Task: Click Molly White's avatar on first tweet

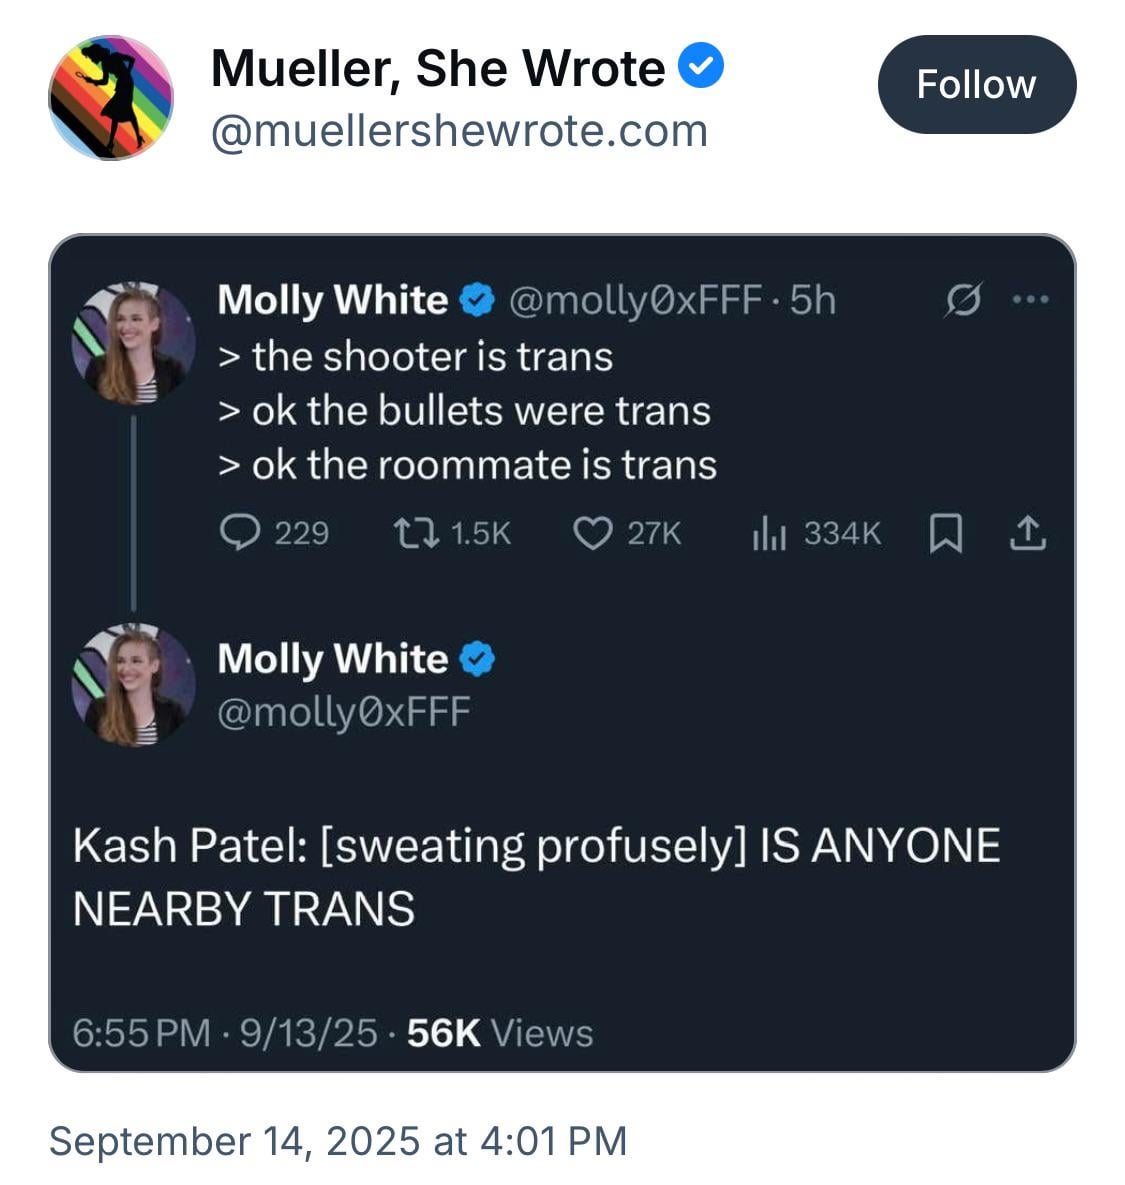Action: tap(133, 343)
